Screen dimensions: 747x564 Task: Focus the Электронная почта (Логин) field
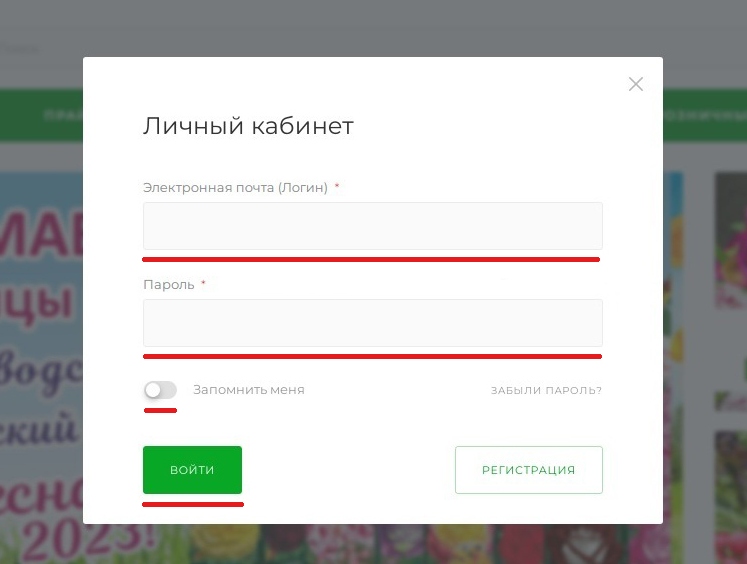coord(373,226)
